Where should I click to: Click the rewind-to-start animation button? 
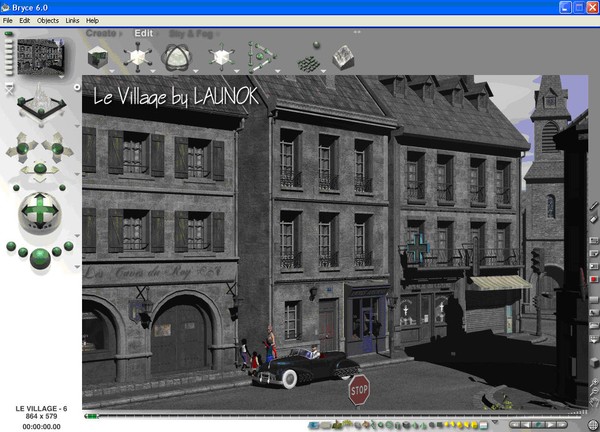(x=515, y=424)
